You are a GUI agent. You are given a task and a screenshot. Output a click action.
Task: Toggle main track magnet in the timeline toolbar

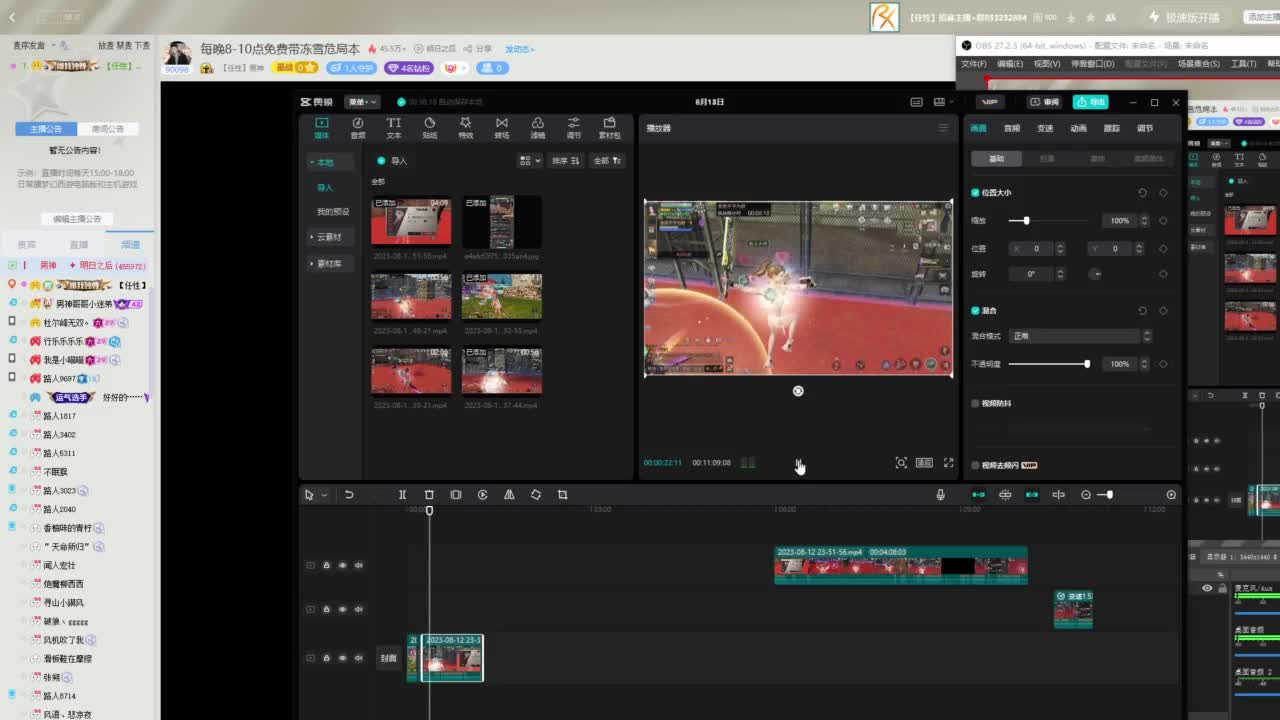(x=978, y=495)
